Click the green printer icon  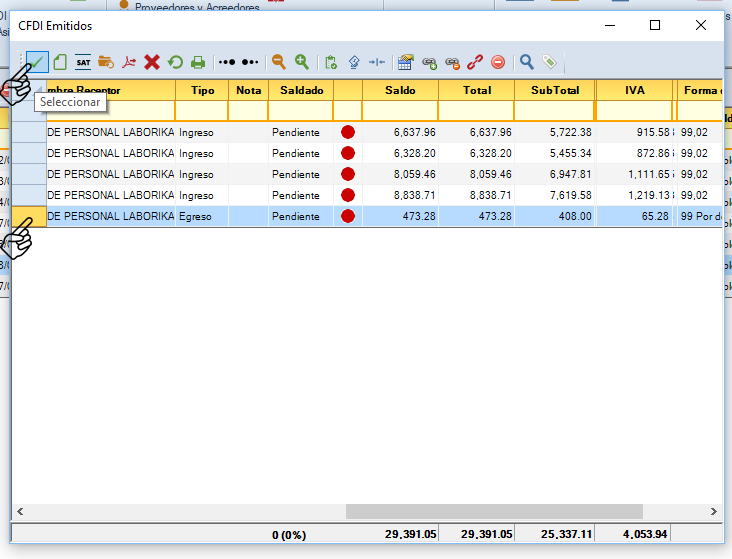click(x=198, y=62)
